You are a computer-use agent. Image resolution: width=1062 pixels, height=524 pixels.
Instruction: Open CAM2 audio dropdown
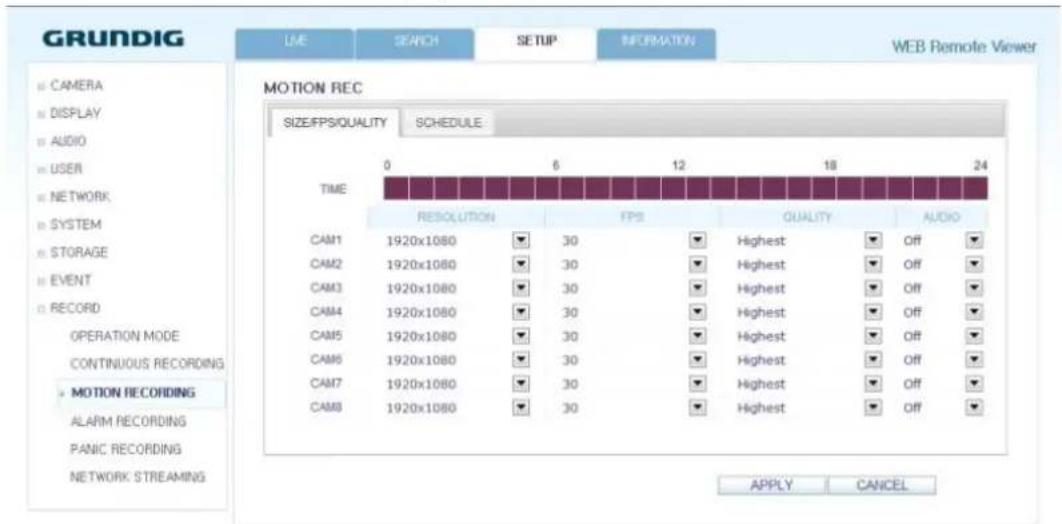click(974, 264)
